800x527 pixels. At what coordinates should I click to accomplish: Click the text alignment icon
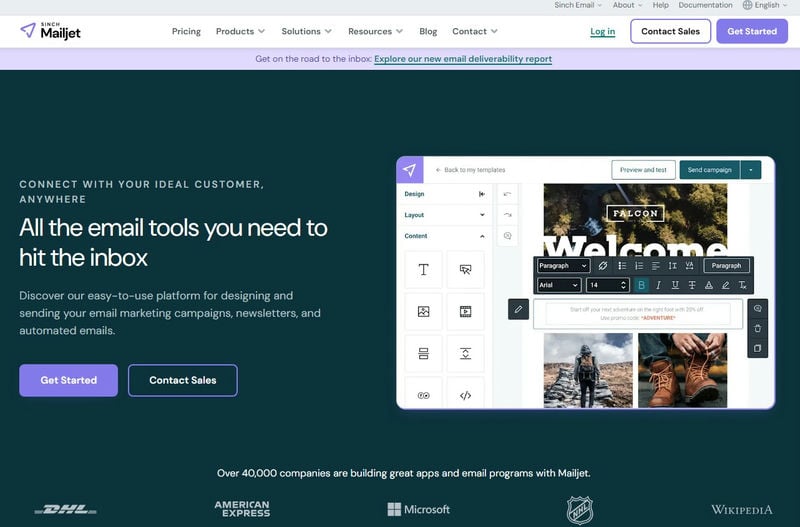pyautogui.click(x=656, y=265)
